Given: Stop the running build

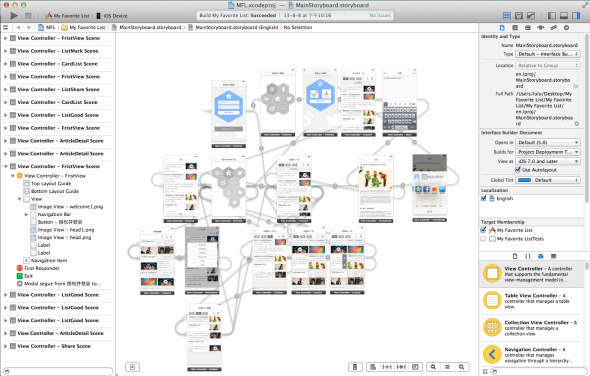Looking at the screenshot, I should click(28, 16).
